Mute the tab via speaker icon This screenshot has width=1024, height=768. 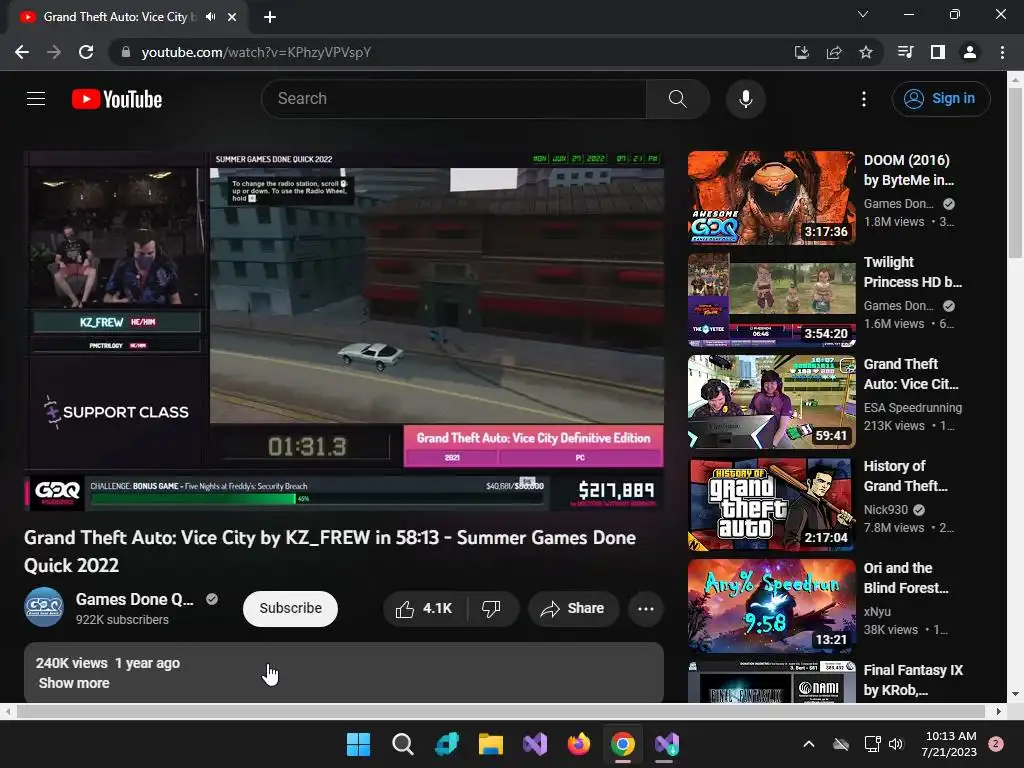[210, 17]
